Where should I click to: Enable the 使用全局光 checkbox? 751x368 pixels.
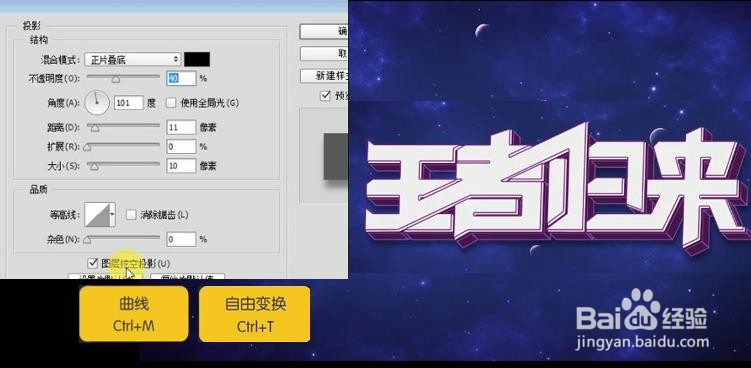click(x=171, y=103)
